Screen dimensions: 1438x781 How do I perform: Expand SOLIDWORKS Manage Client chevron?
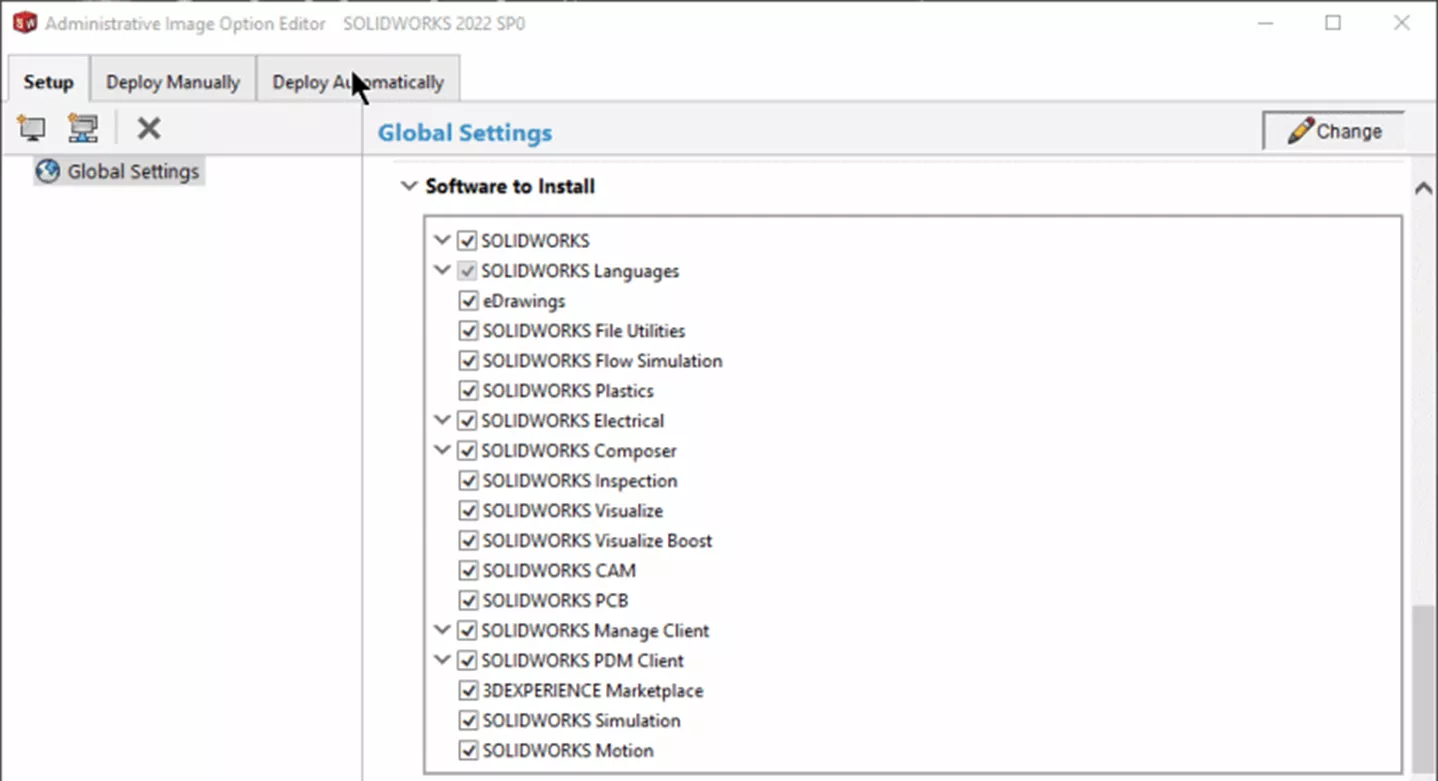[x=442, y=631]
